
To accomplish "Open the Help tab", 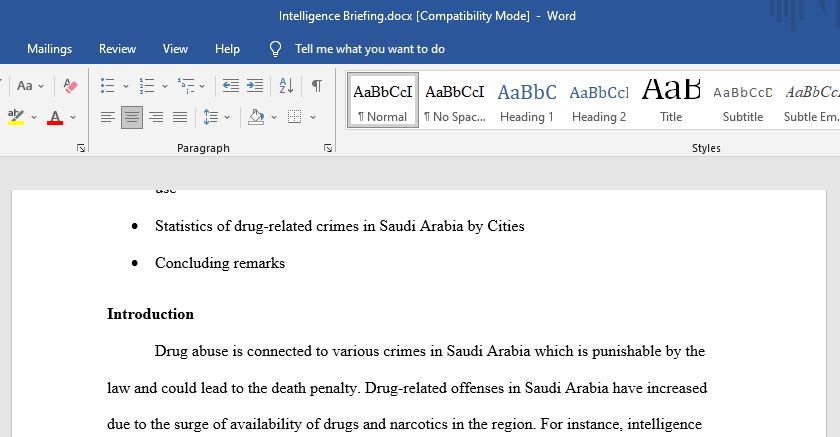I will [227, 49].
